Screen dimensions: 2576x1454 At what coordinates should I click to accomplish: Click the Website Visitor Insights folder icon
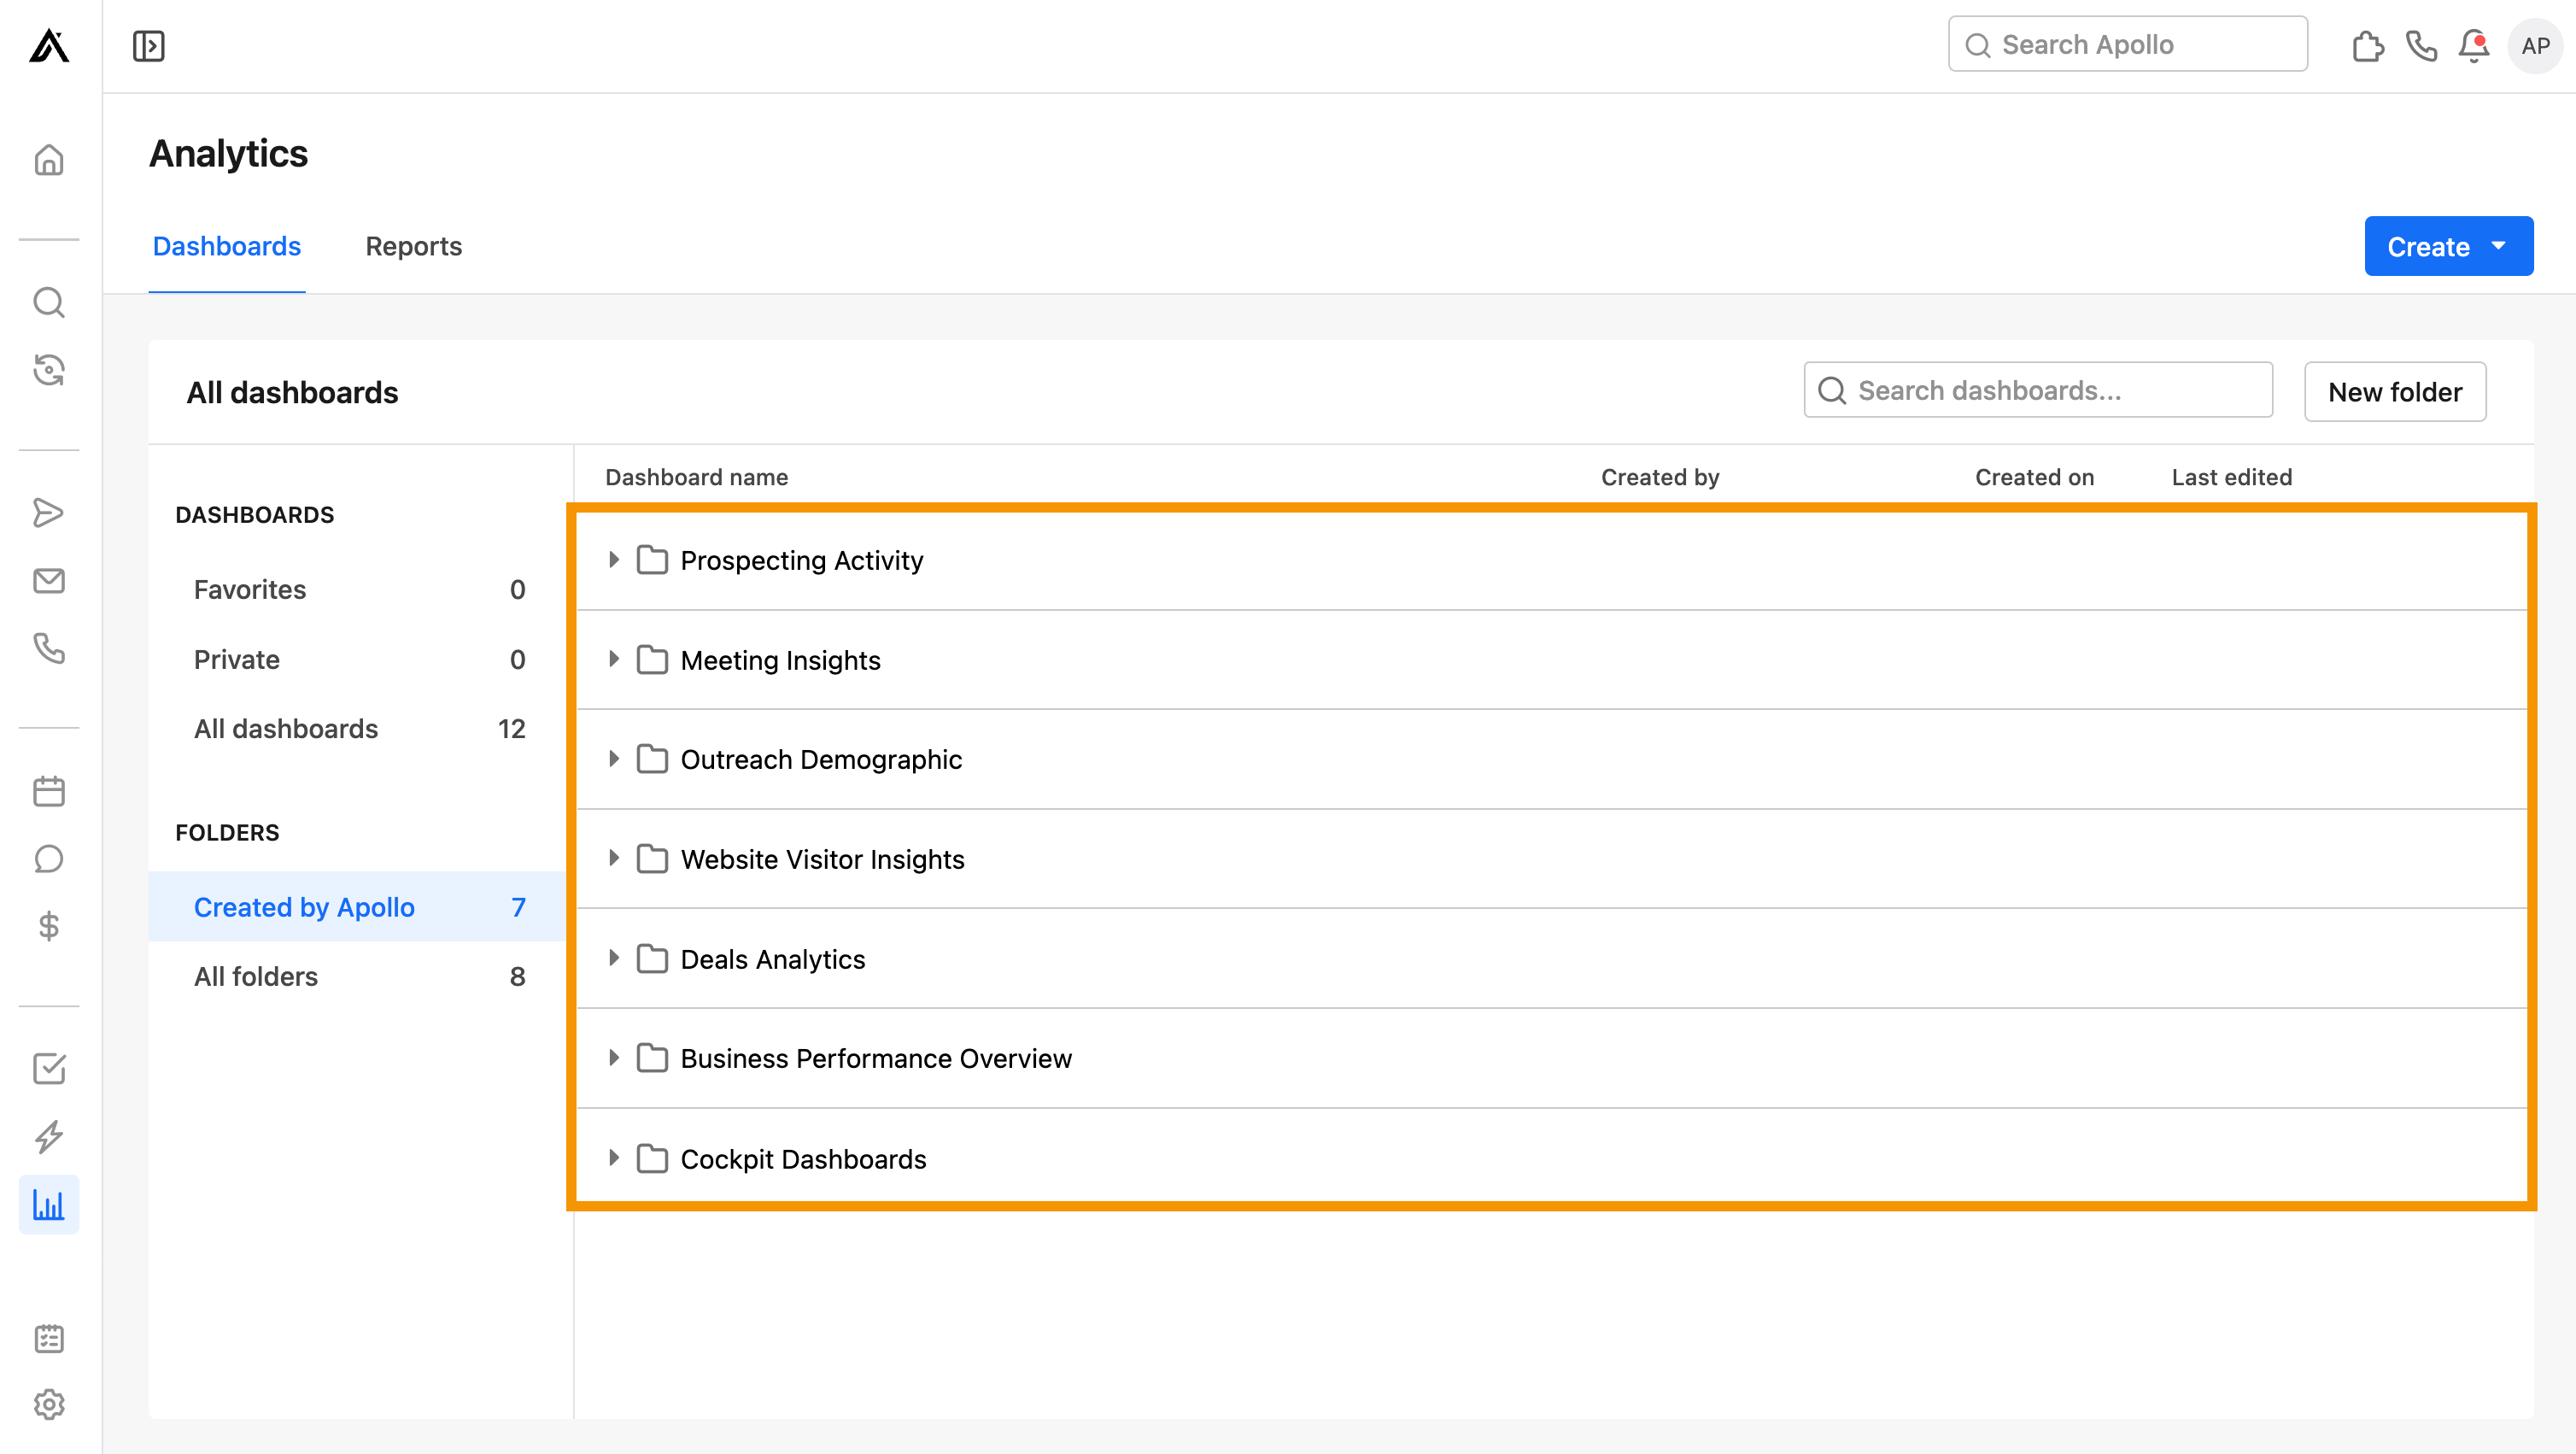(652, 859)
